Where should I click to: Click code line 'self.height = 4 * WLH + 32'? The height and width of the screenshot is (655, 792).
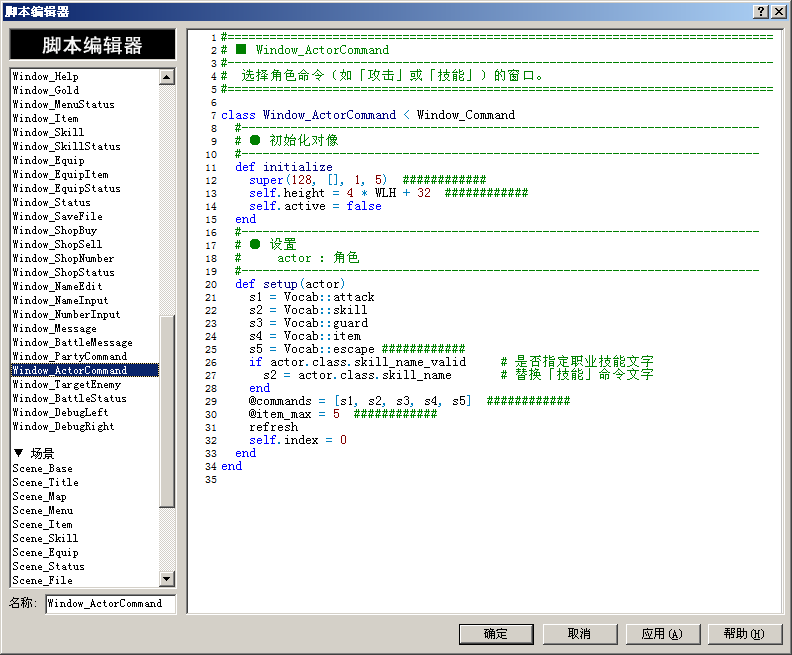pos(340,193)
